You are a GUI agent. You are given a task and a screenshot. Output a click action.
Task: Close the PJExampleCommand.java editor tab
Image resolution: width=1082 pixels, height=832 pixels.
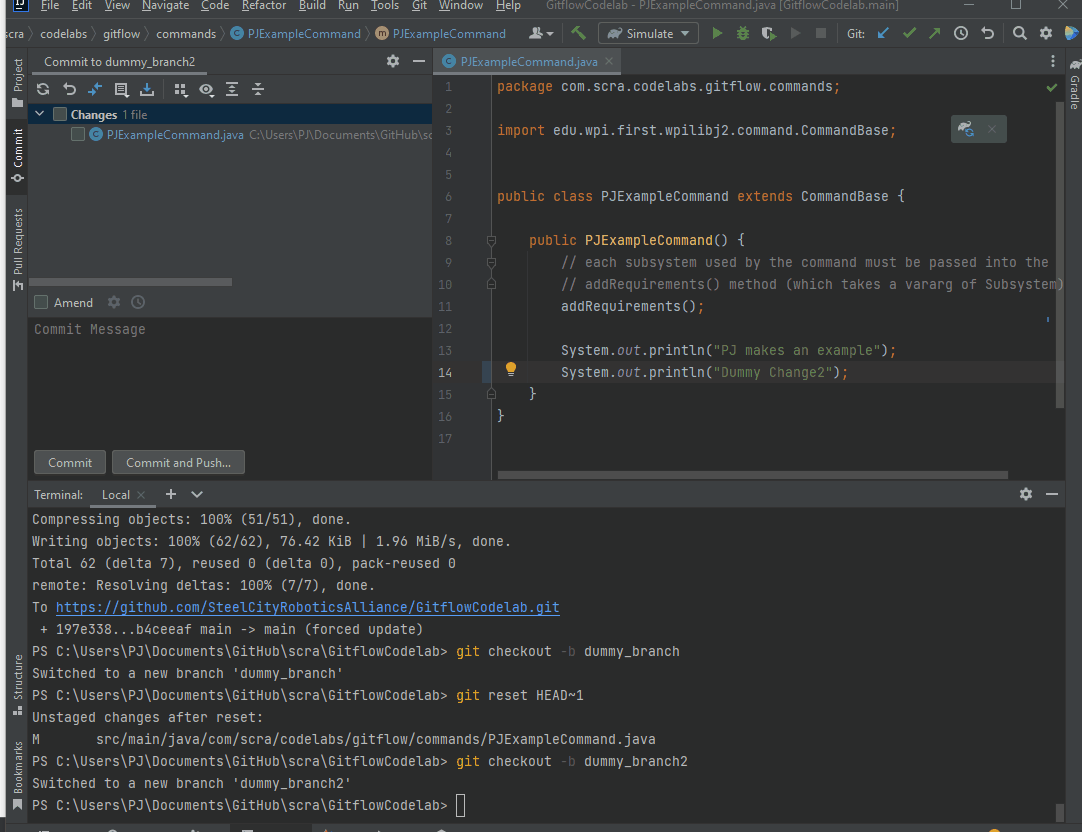(x=609, y=61)
